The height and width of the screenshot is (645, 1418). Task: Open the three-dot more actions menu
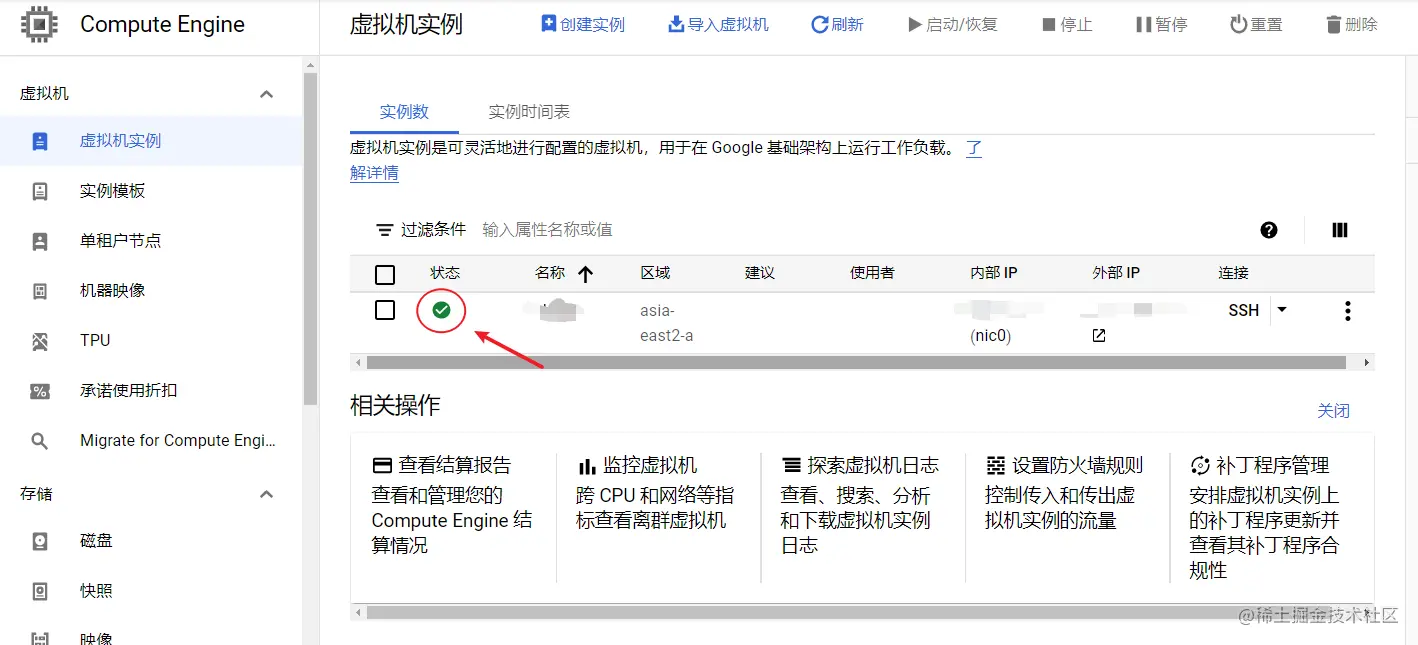pyautogui.click(x=1348, y=311)
